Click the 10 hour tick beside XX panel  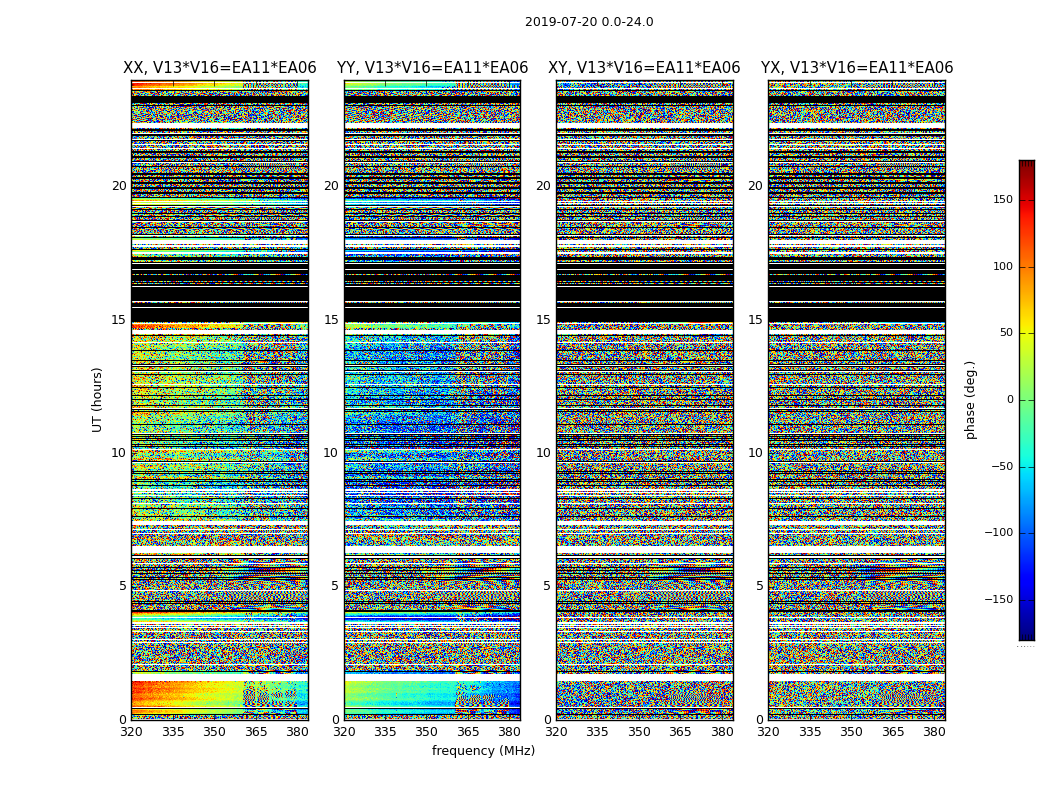pyautogui.click(x=119, y=453)
